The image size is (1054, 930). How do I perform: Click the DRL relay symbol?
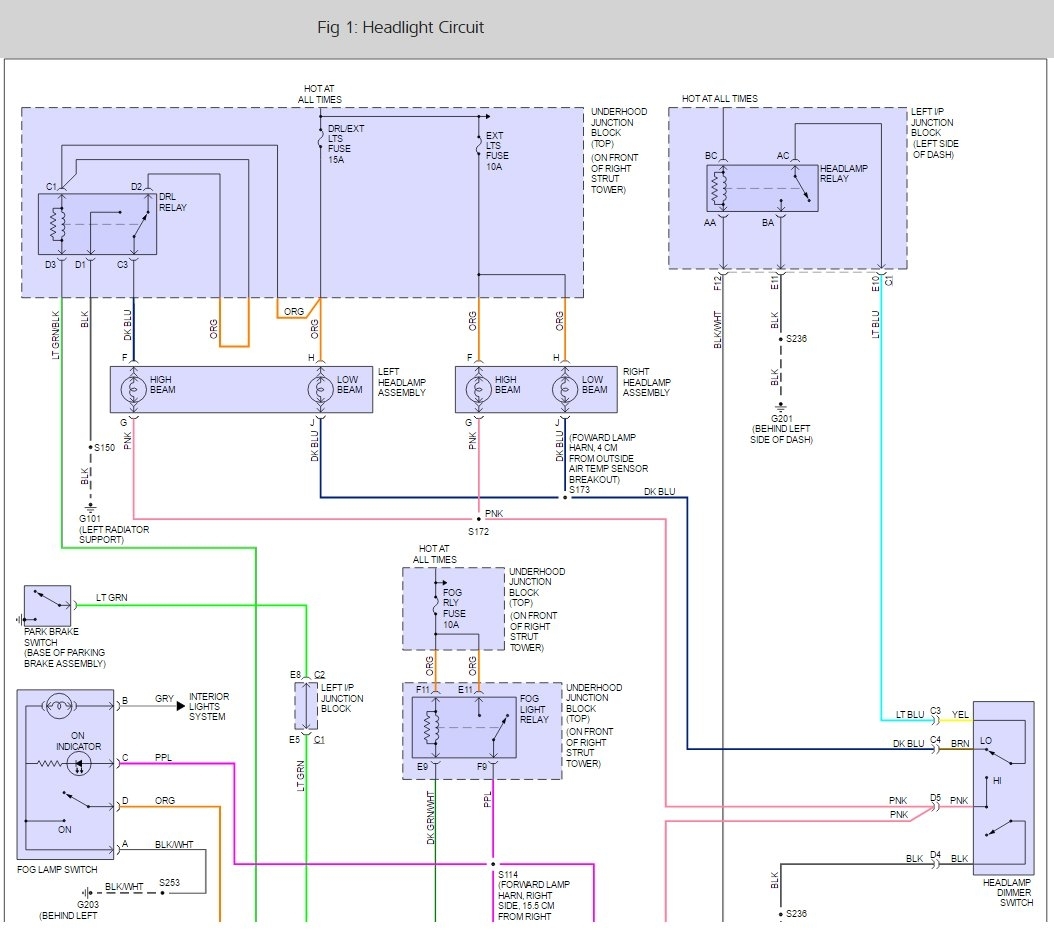pos(97,224)
